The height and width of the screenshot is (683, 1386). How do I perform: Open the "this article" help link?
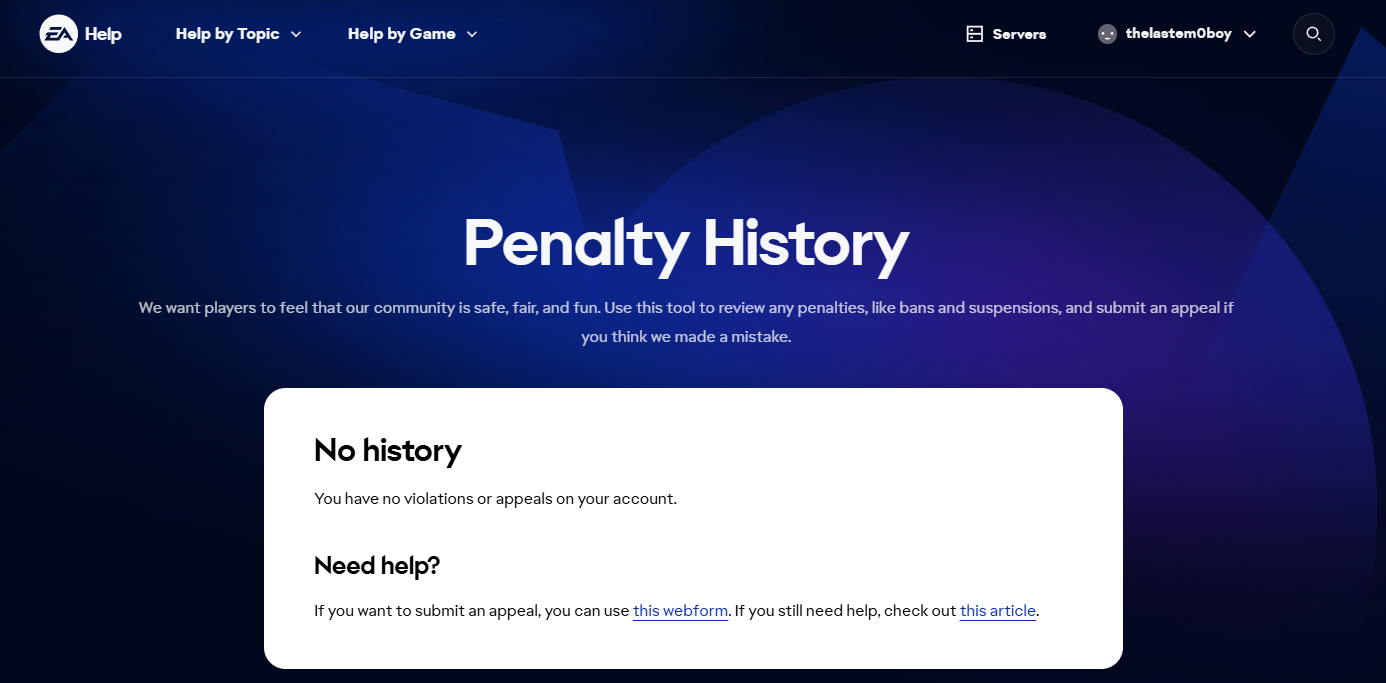pos(997,611)
